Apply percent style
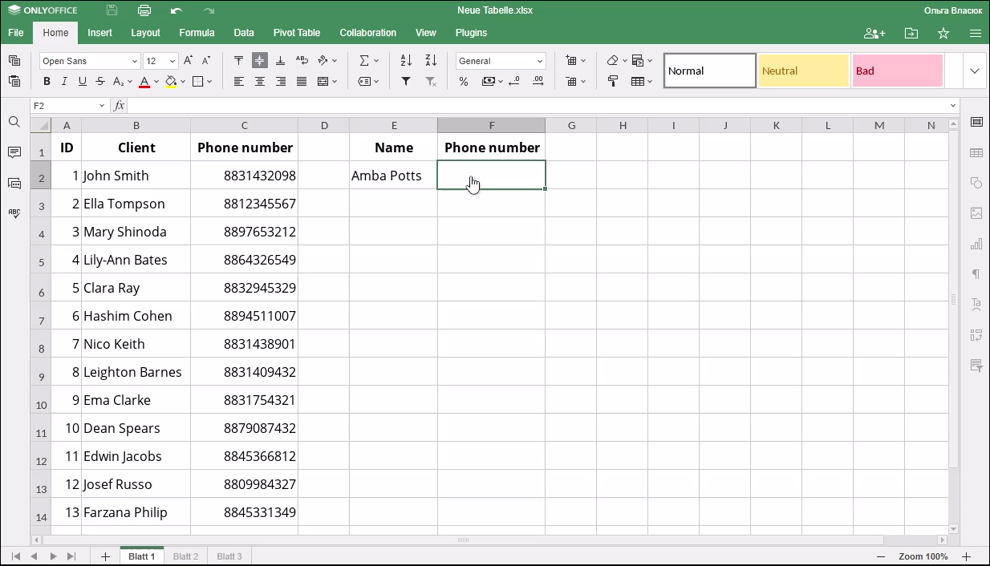 point(463,81)
